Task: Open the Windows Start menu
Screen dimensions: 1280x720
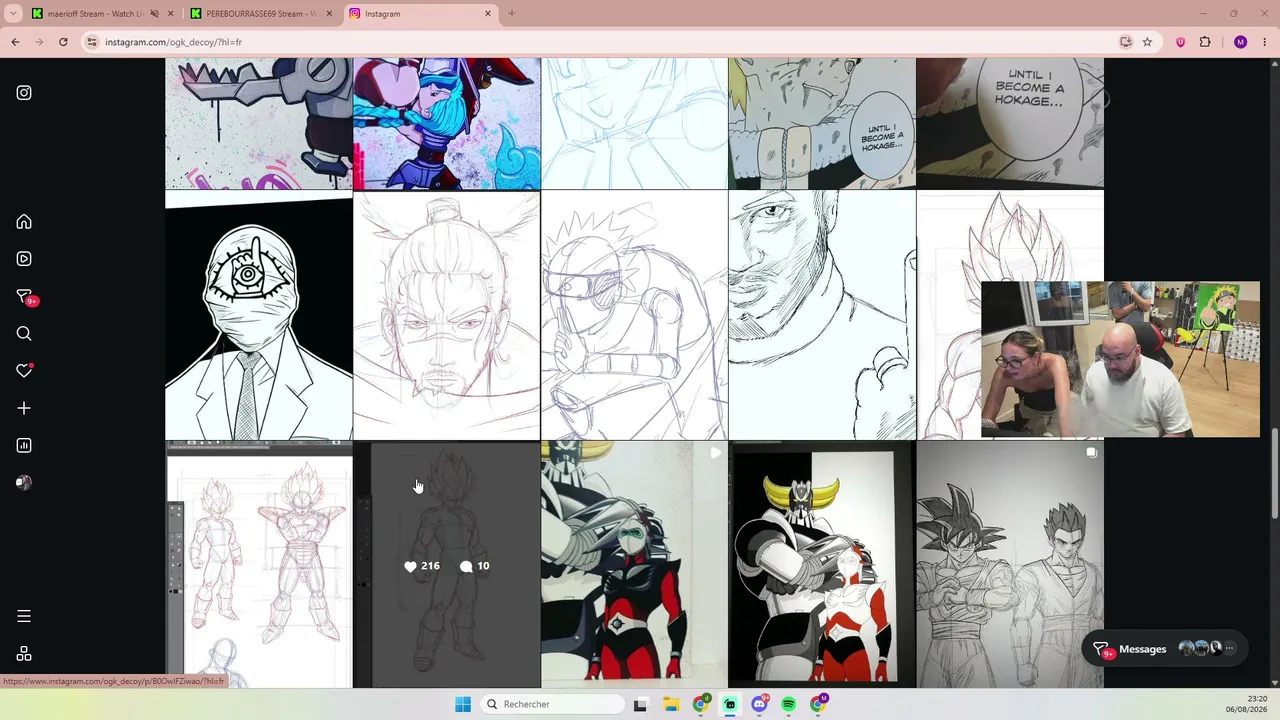Action: [463, 704]
